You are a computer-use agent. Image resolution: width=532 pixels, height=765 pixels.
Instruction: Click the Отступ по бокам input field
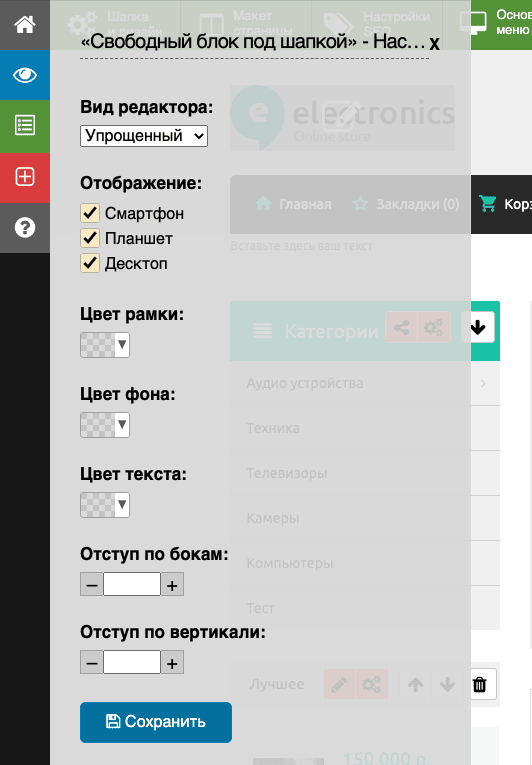[132, 584]
